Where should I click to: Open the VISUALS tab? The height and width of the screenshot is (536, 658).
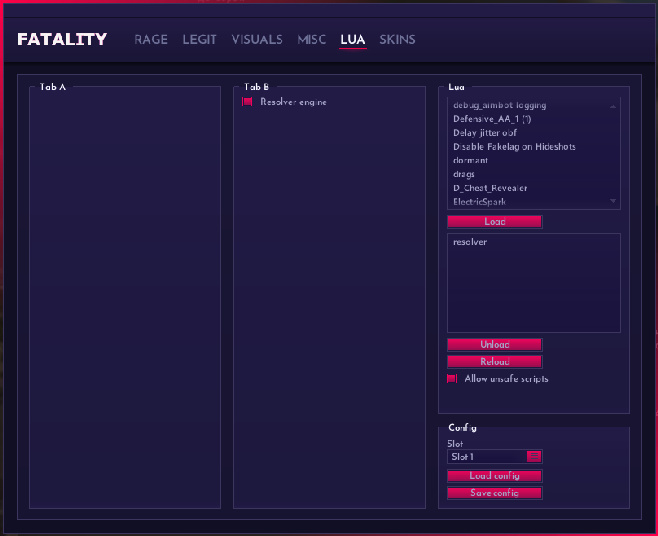[257, 39]
